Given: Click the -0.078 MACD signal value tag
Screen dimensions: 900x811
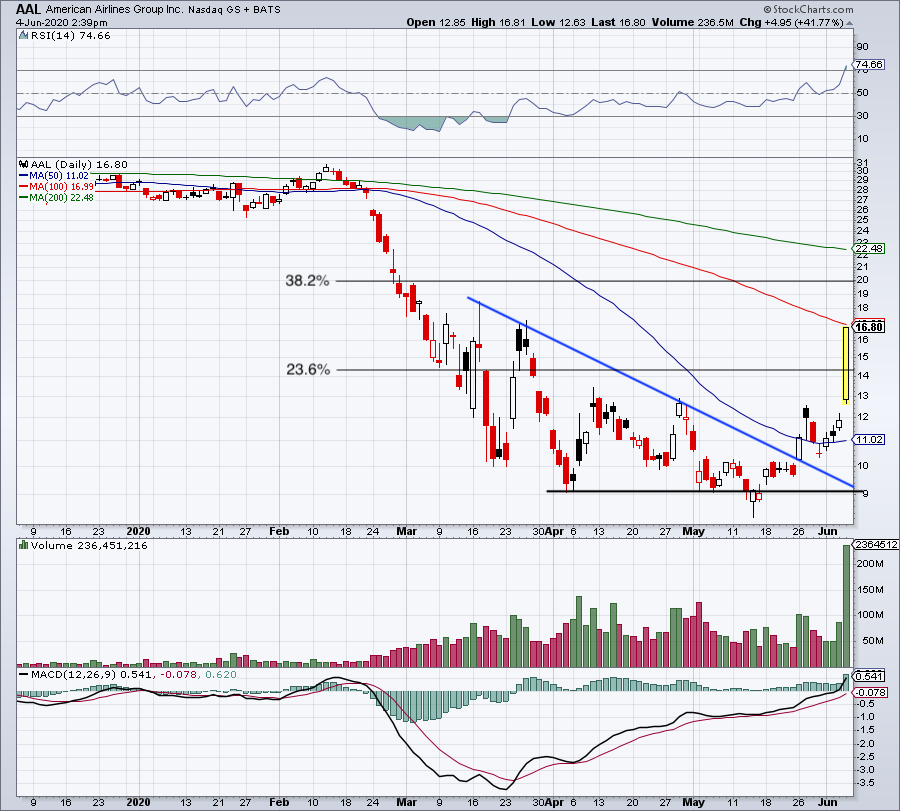Looking at the screenshot, I should tap(871, 693).
